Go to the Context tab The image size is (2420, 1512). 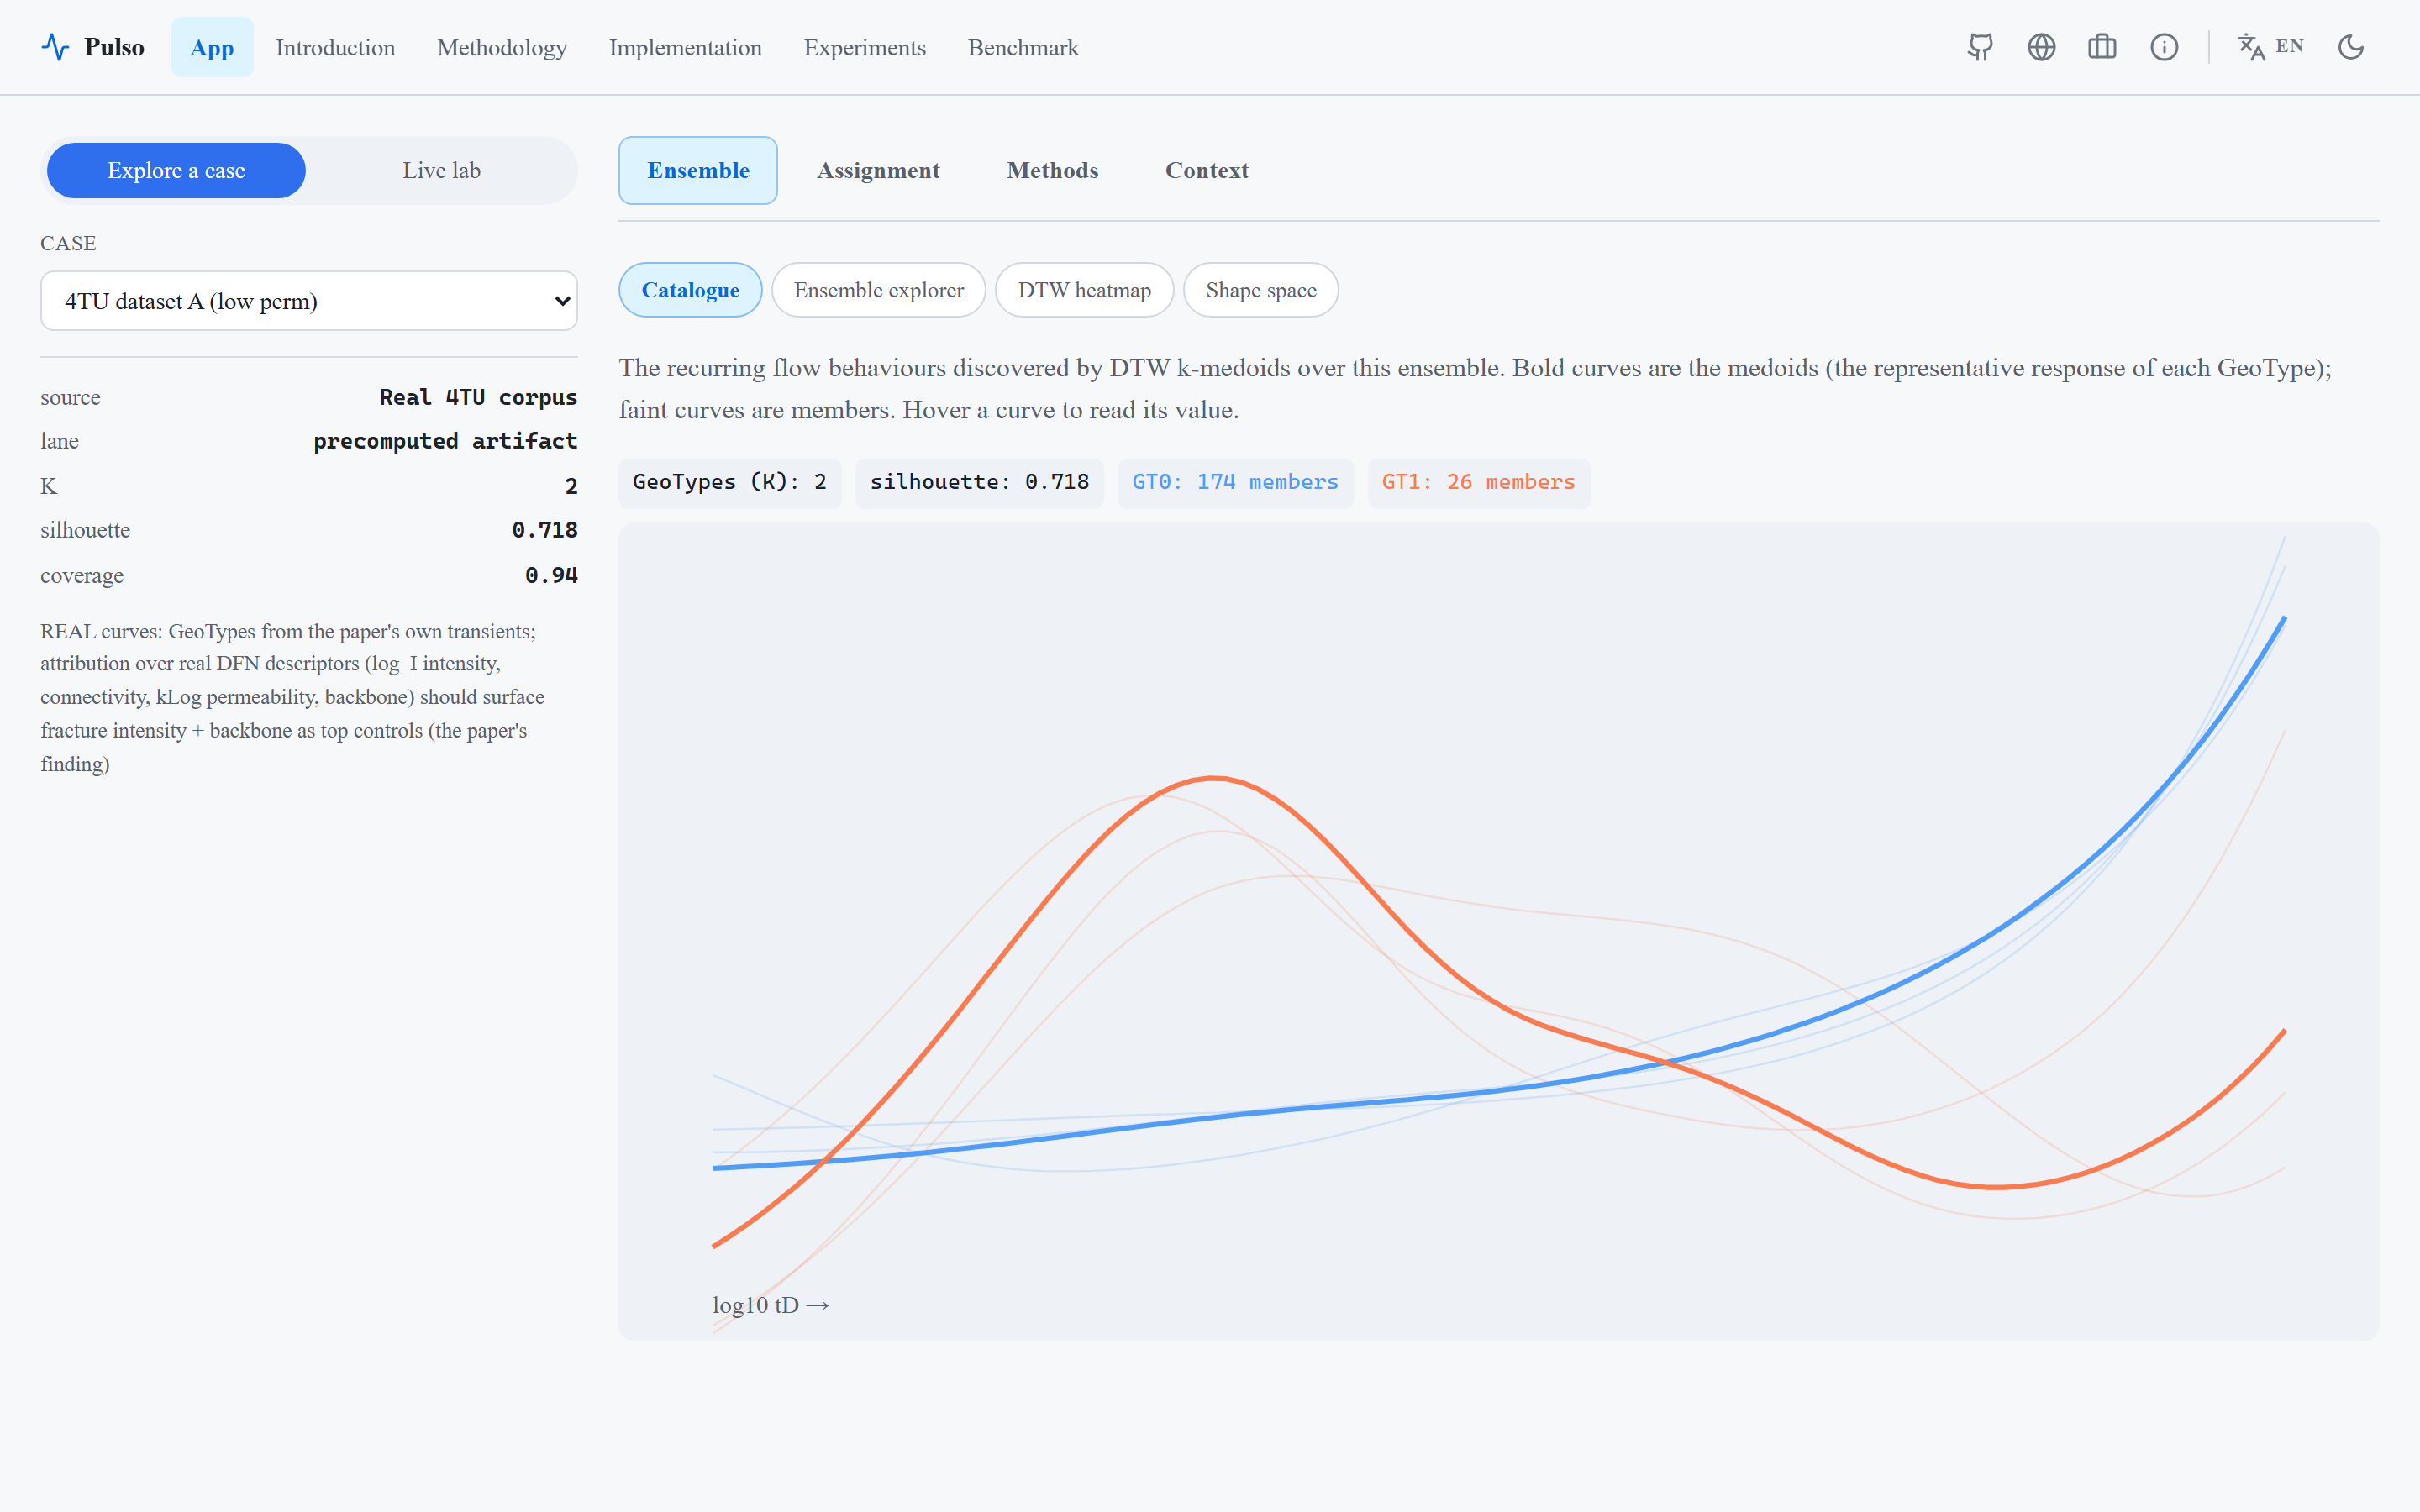(x=1206, y=170)
